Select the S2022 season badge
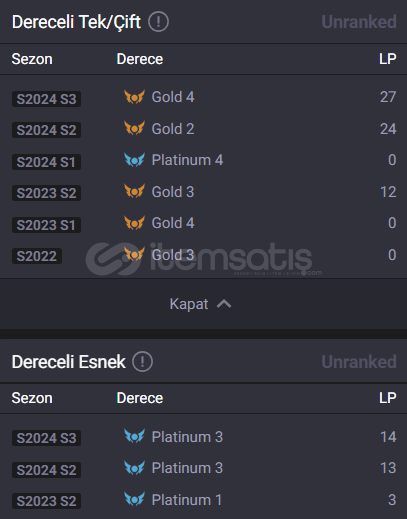This screenshot has width=407, height=519. tap(37, 256)
